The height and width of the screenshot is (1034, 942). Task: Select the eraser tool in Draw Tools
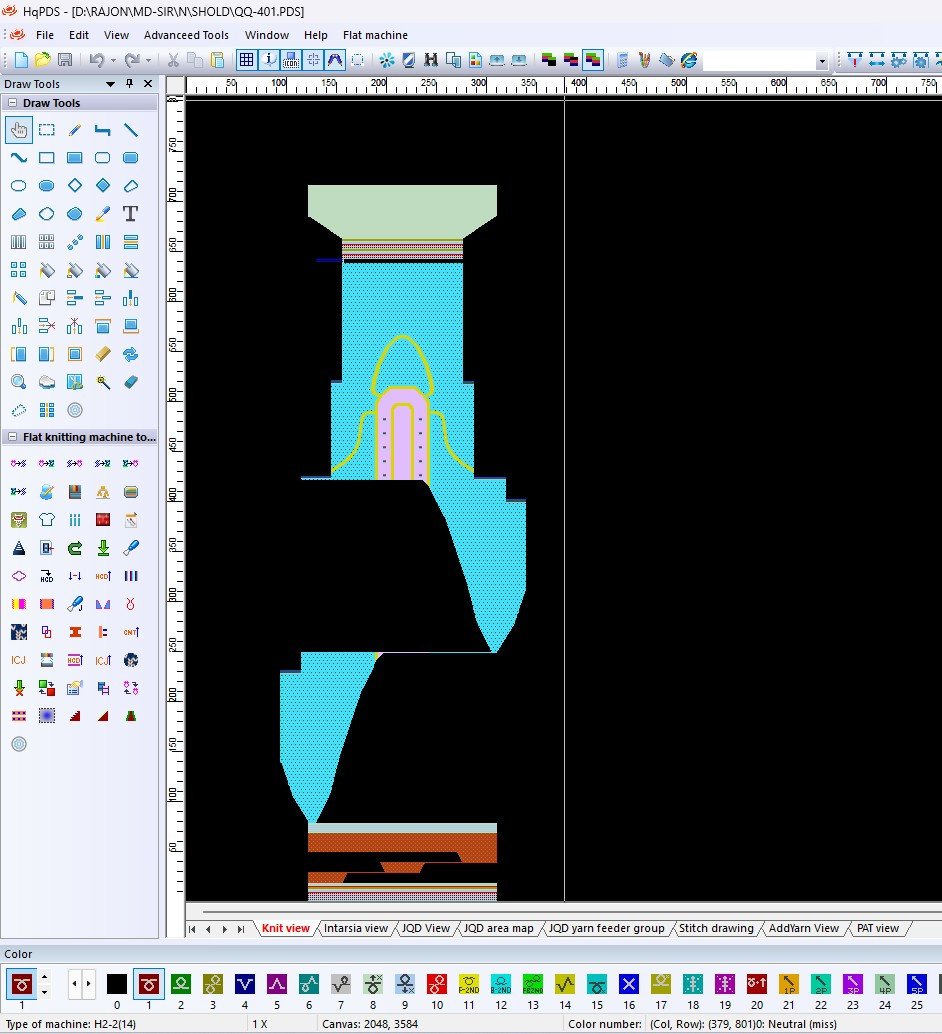(x=130, y=382)
